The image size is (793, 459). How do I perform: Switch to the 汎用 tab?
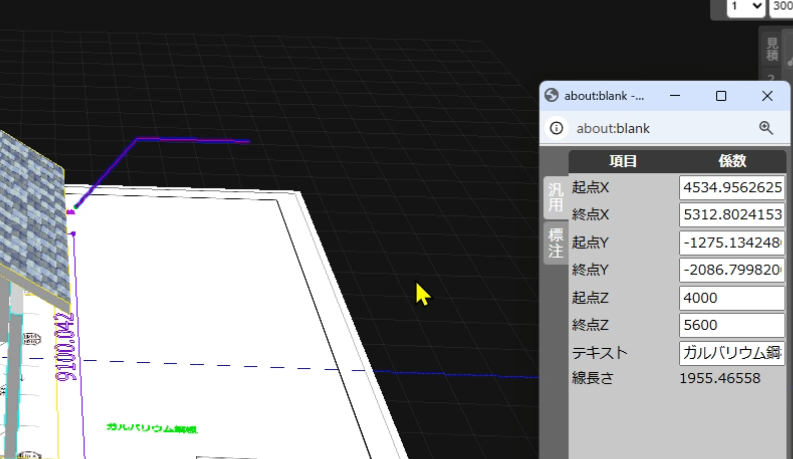tap(554, 198)
